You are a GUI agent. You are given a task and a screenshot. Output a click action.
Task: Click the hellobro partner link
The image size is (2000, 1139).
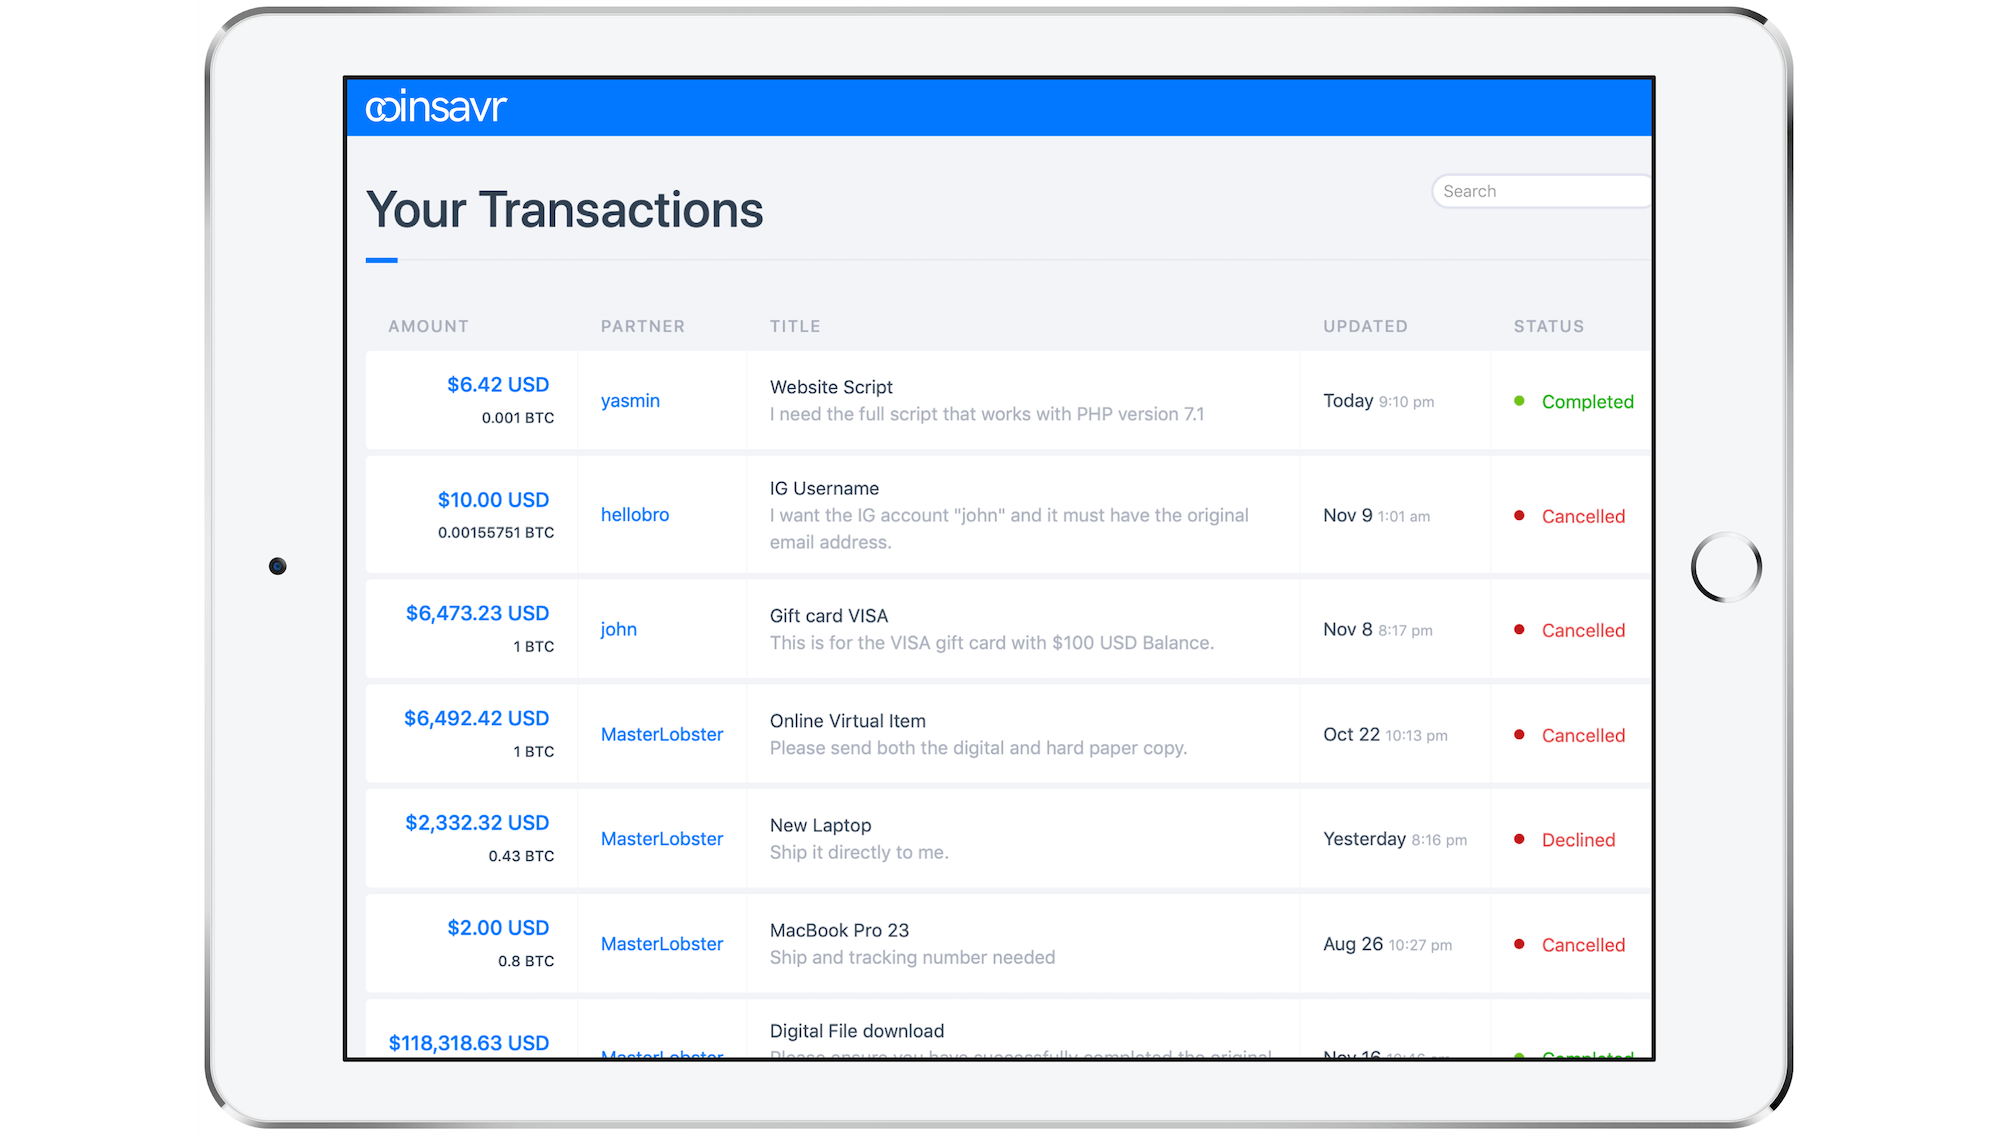point(633,514)
